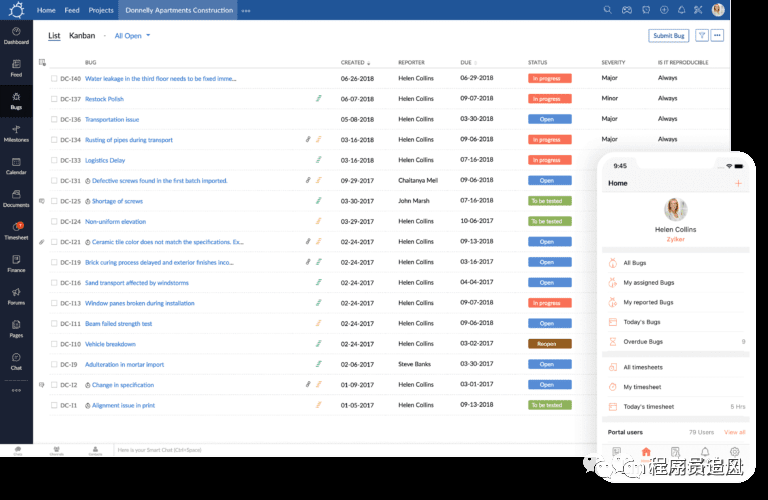Open the filter funnel icon
Screen dimensions: 768x500
702,35
